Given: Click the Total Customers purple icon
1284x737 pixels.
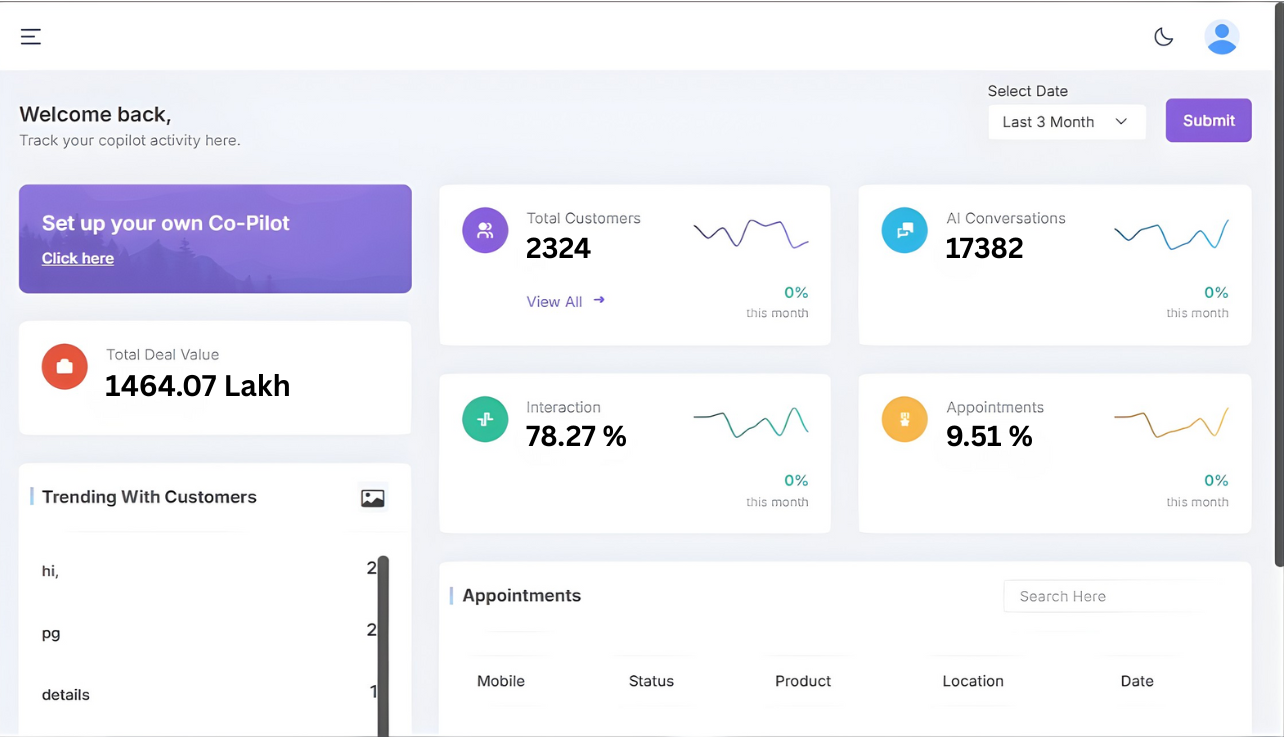Looking at the screenshot, I should [485, 230].
